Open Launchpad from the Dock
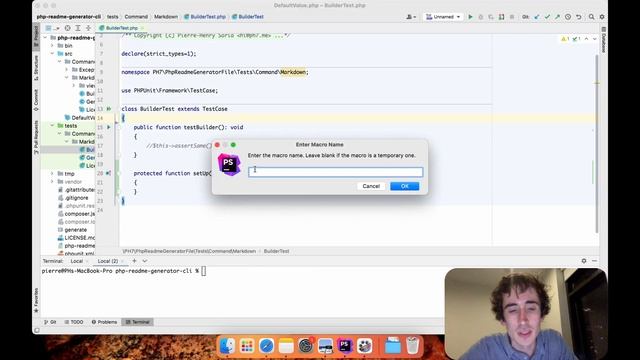Viewport: 640px width, 360px height. (247, 346)
